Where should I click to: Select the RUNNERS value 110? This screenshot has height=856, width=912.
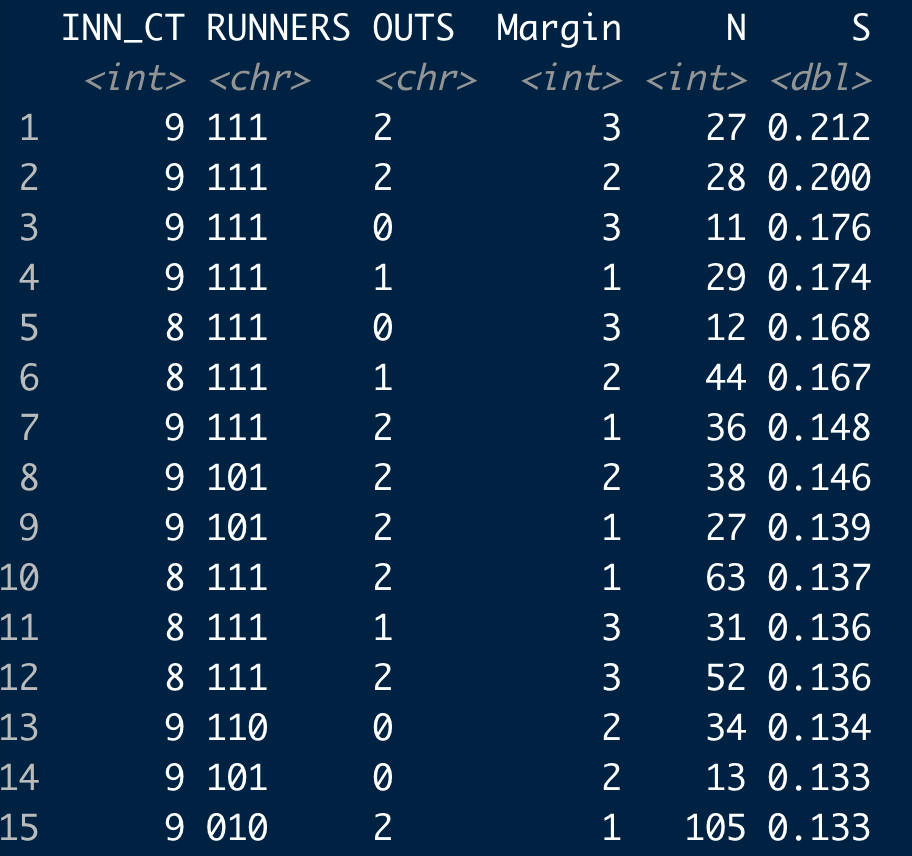coord(237,728)
